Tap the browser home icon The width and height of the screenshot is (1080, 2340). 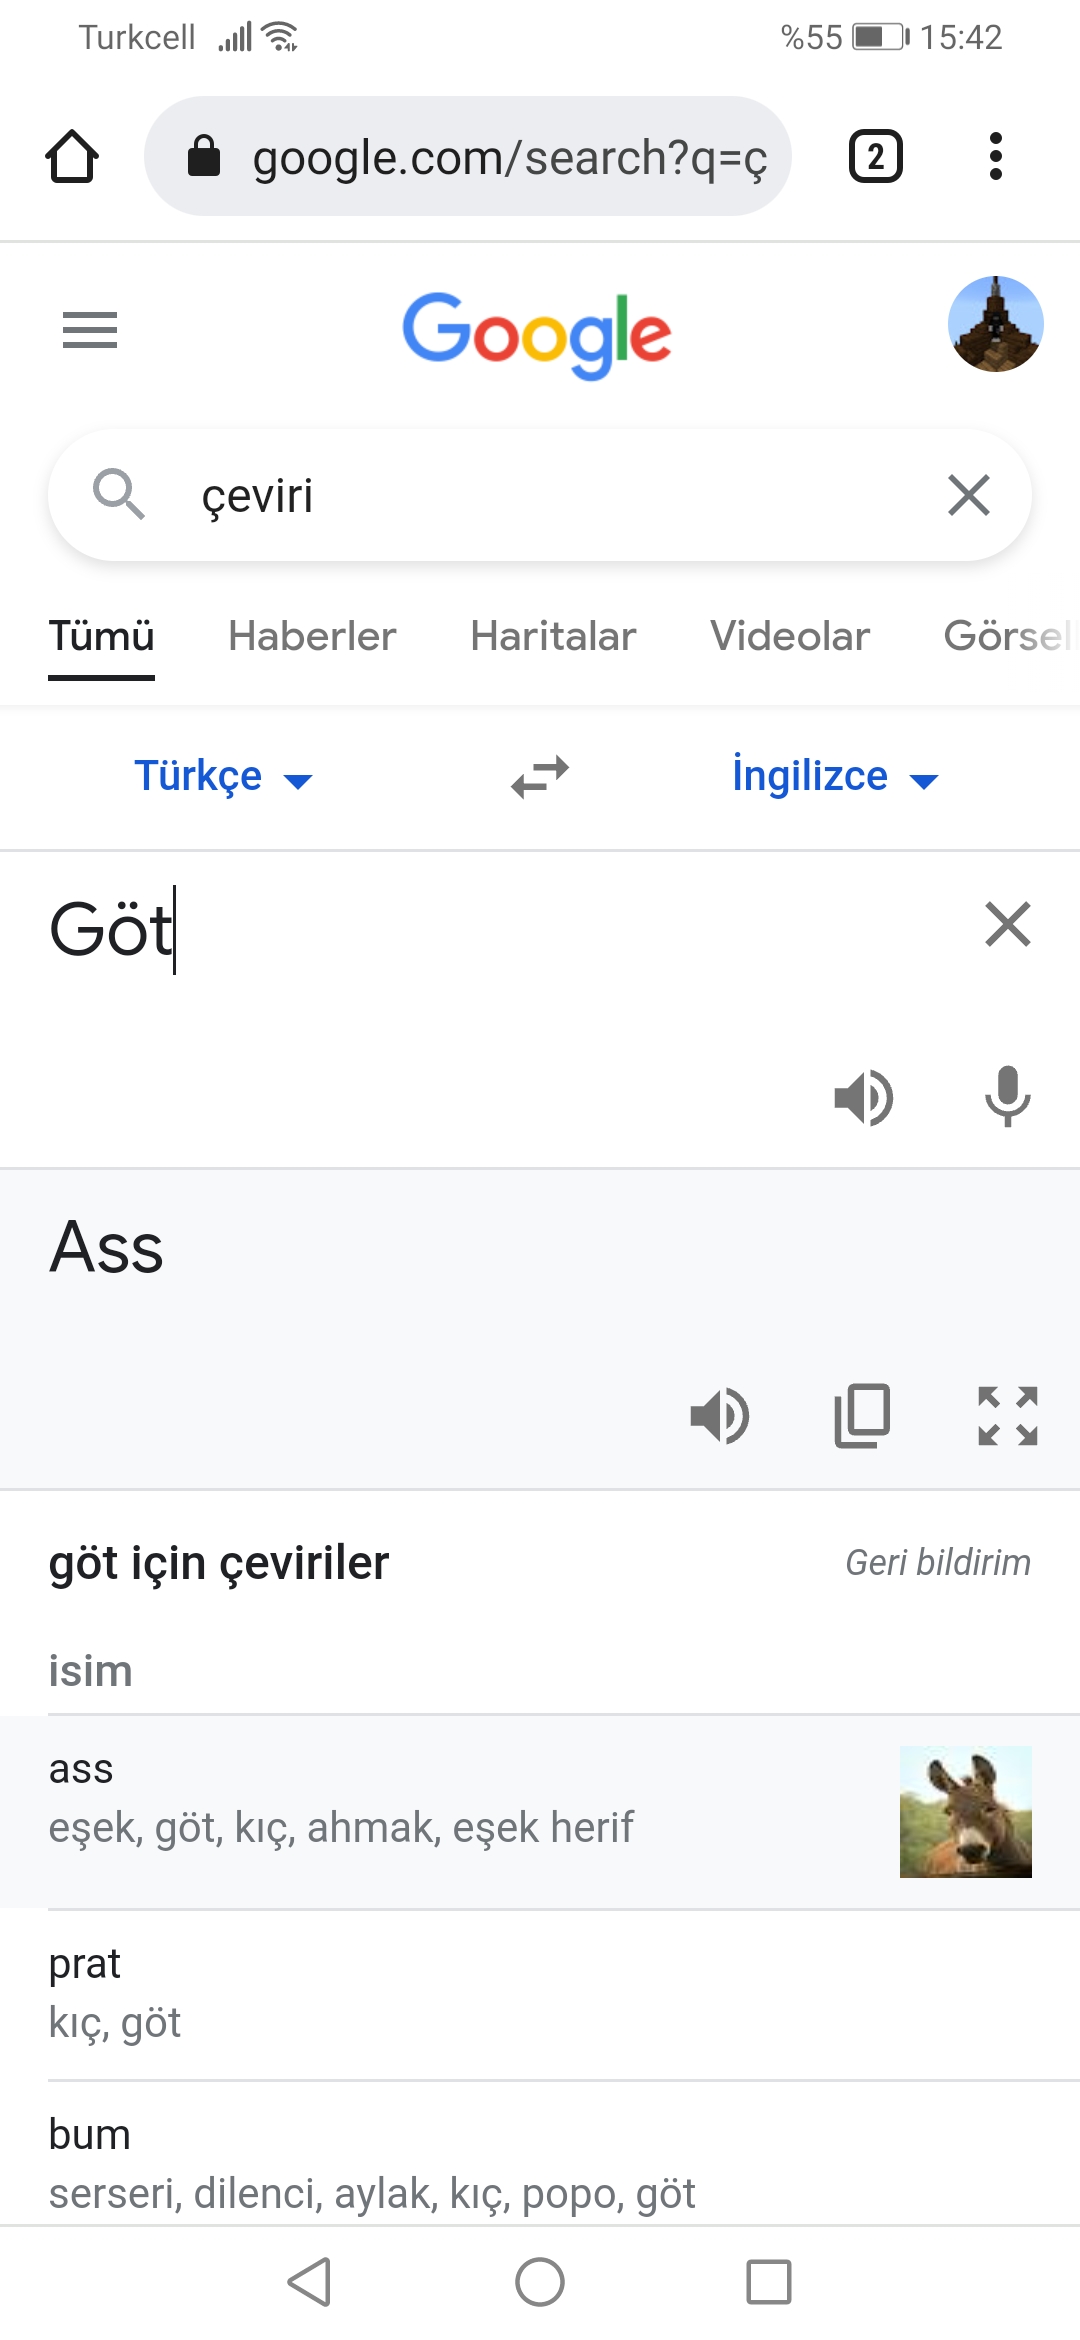[72, 157]
